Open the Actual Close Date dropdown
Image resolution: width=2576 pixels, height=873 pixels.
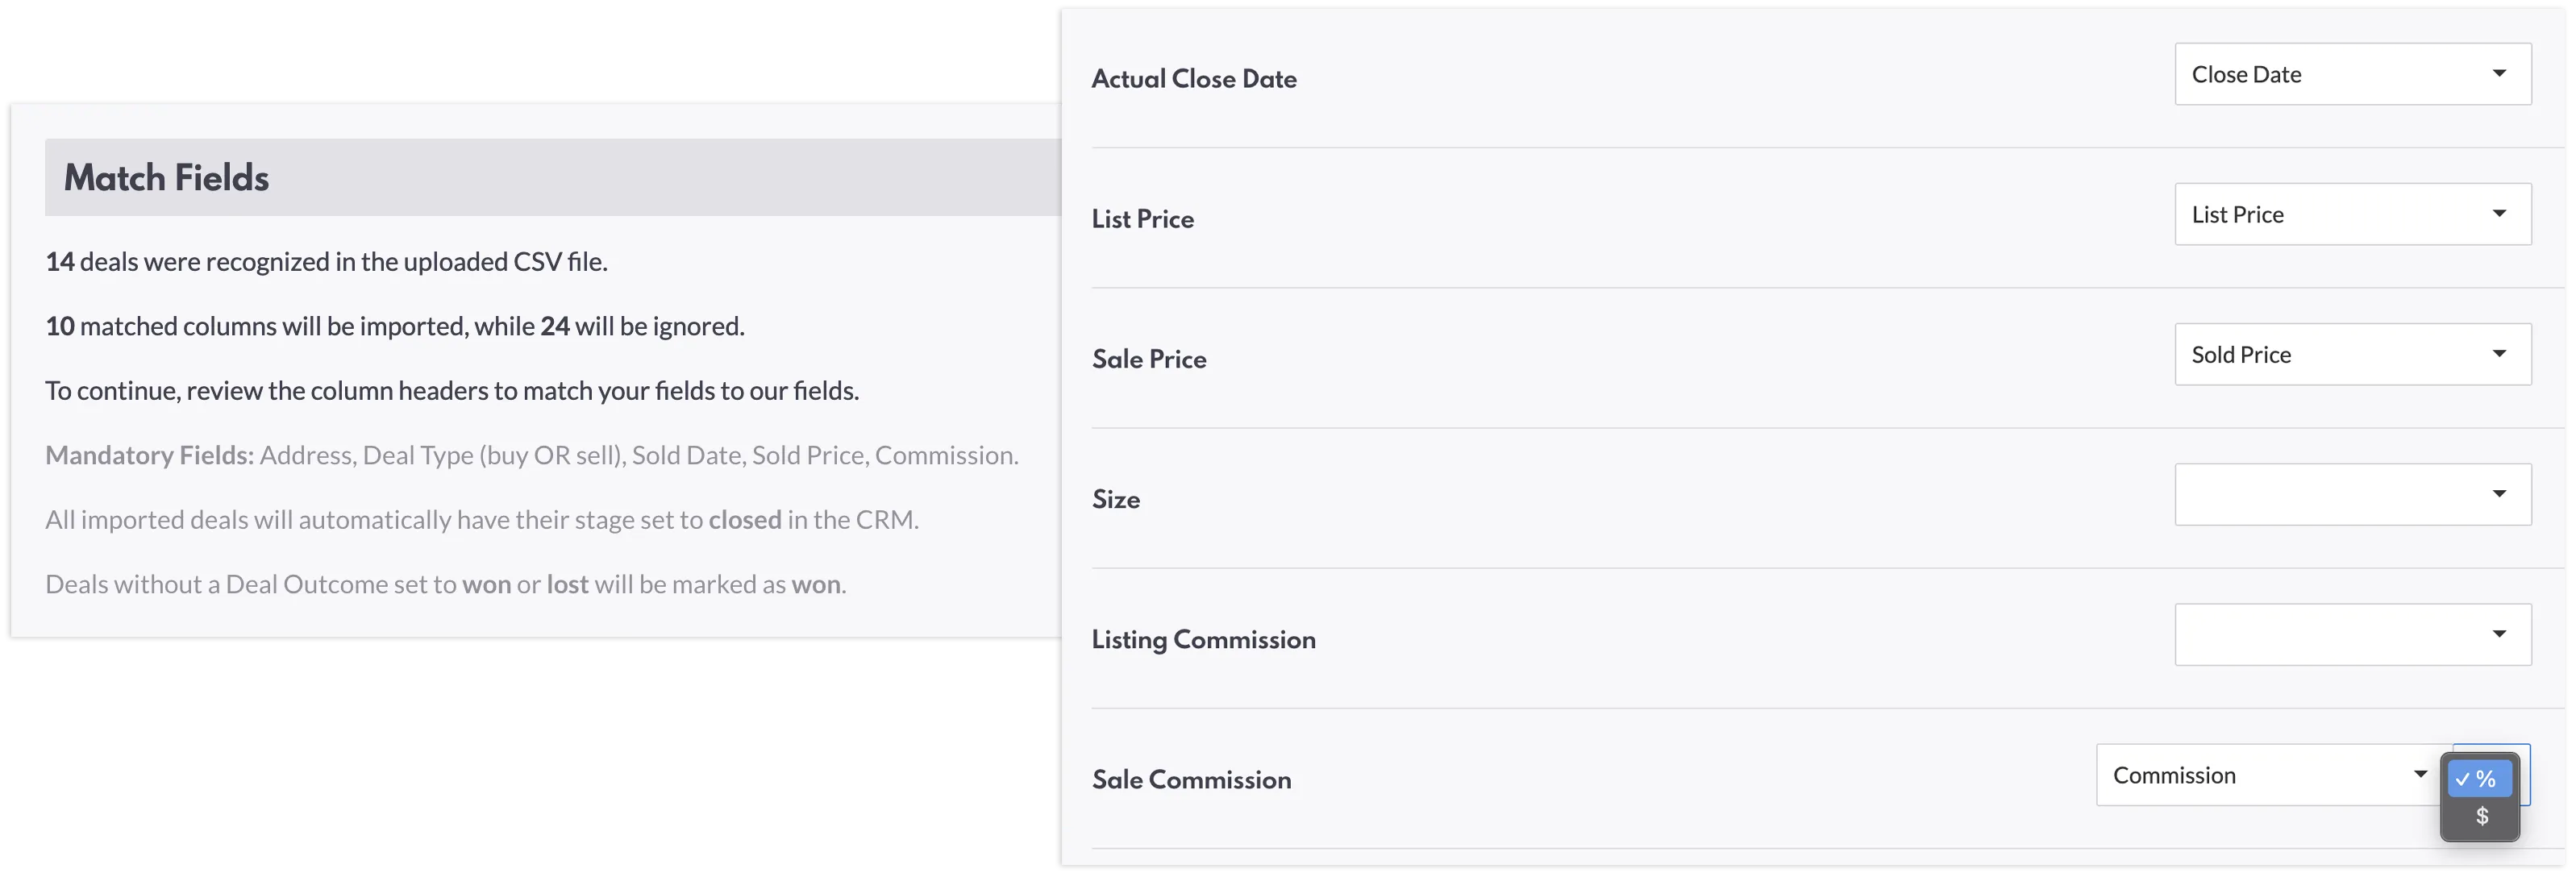tap(2352, 74)
